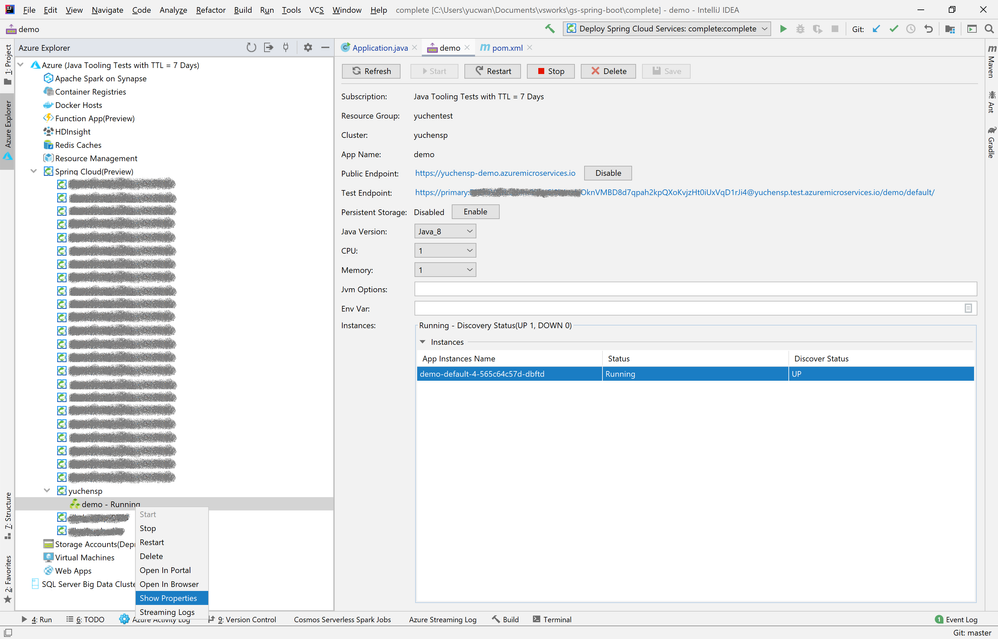The height and width of the screenshot is (639, 998).
Task: Select the Docker Hosts node
Action: 73,105
